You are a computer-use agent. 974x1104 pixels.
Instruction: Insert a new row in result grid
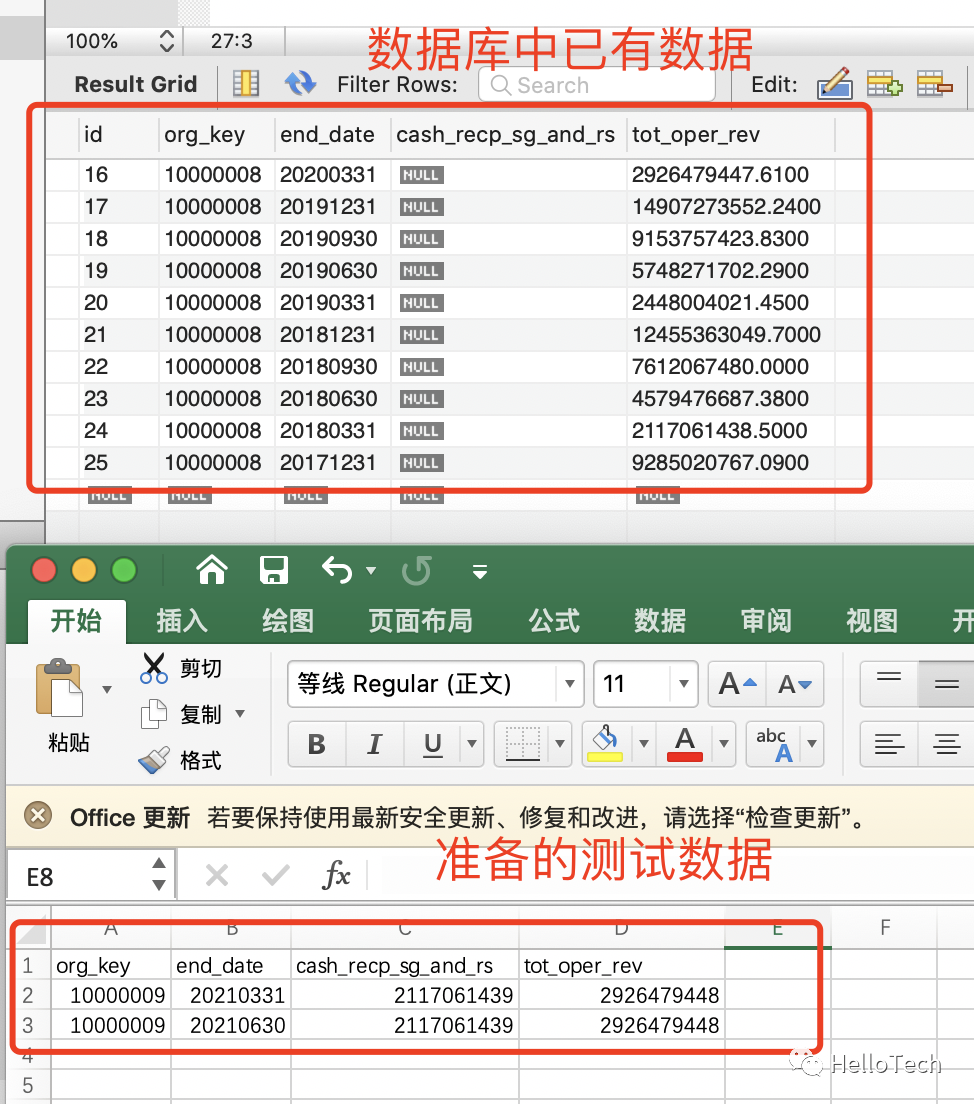(x=885, y=84)
